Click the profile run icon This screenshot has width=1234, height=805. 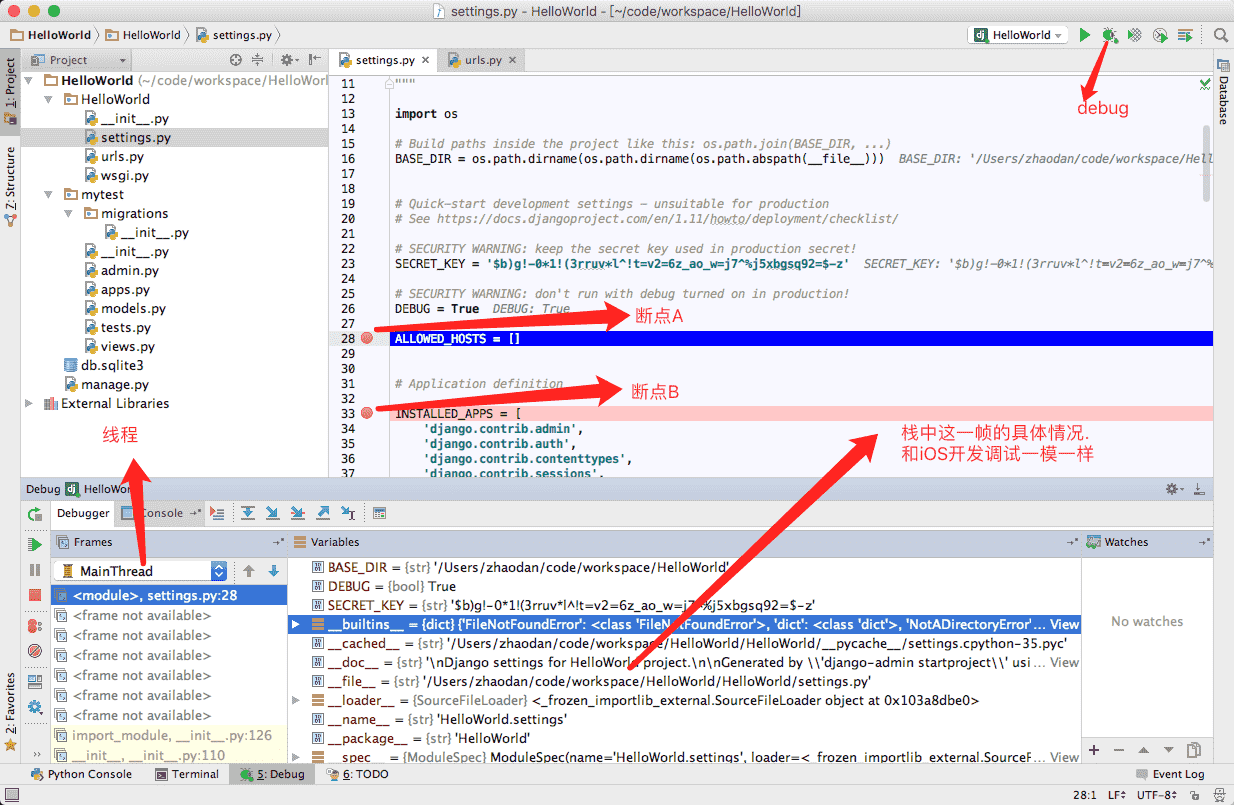[1160, 35]
